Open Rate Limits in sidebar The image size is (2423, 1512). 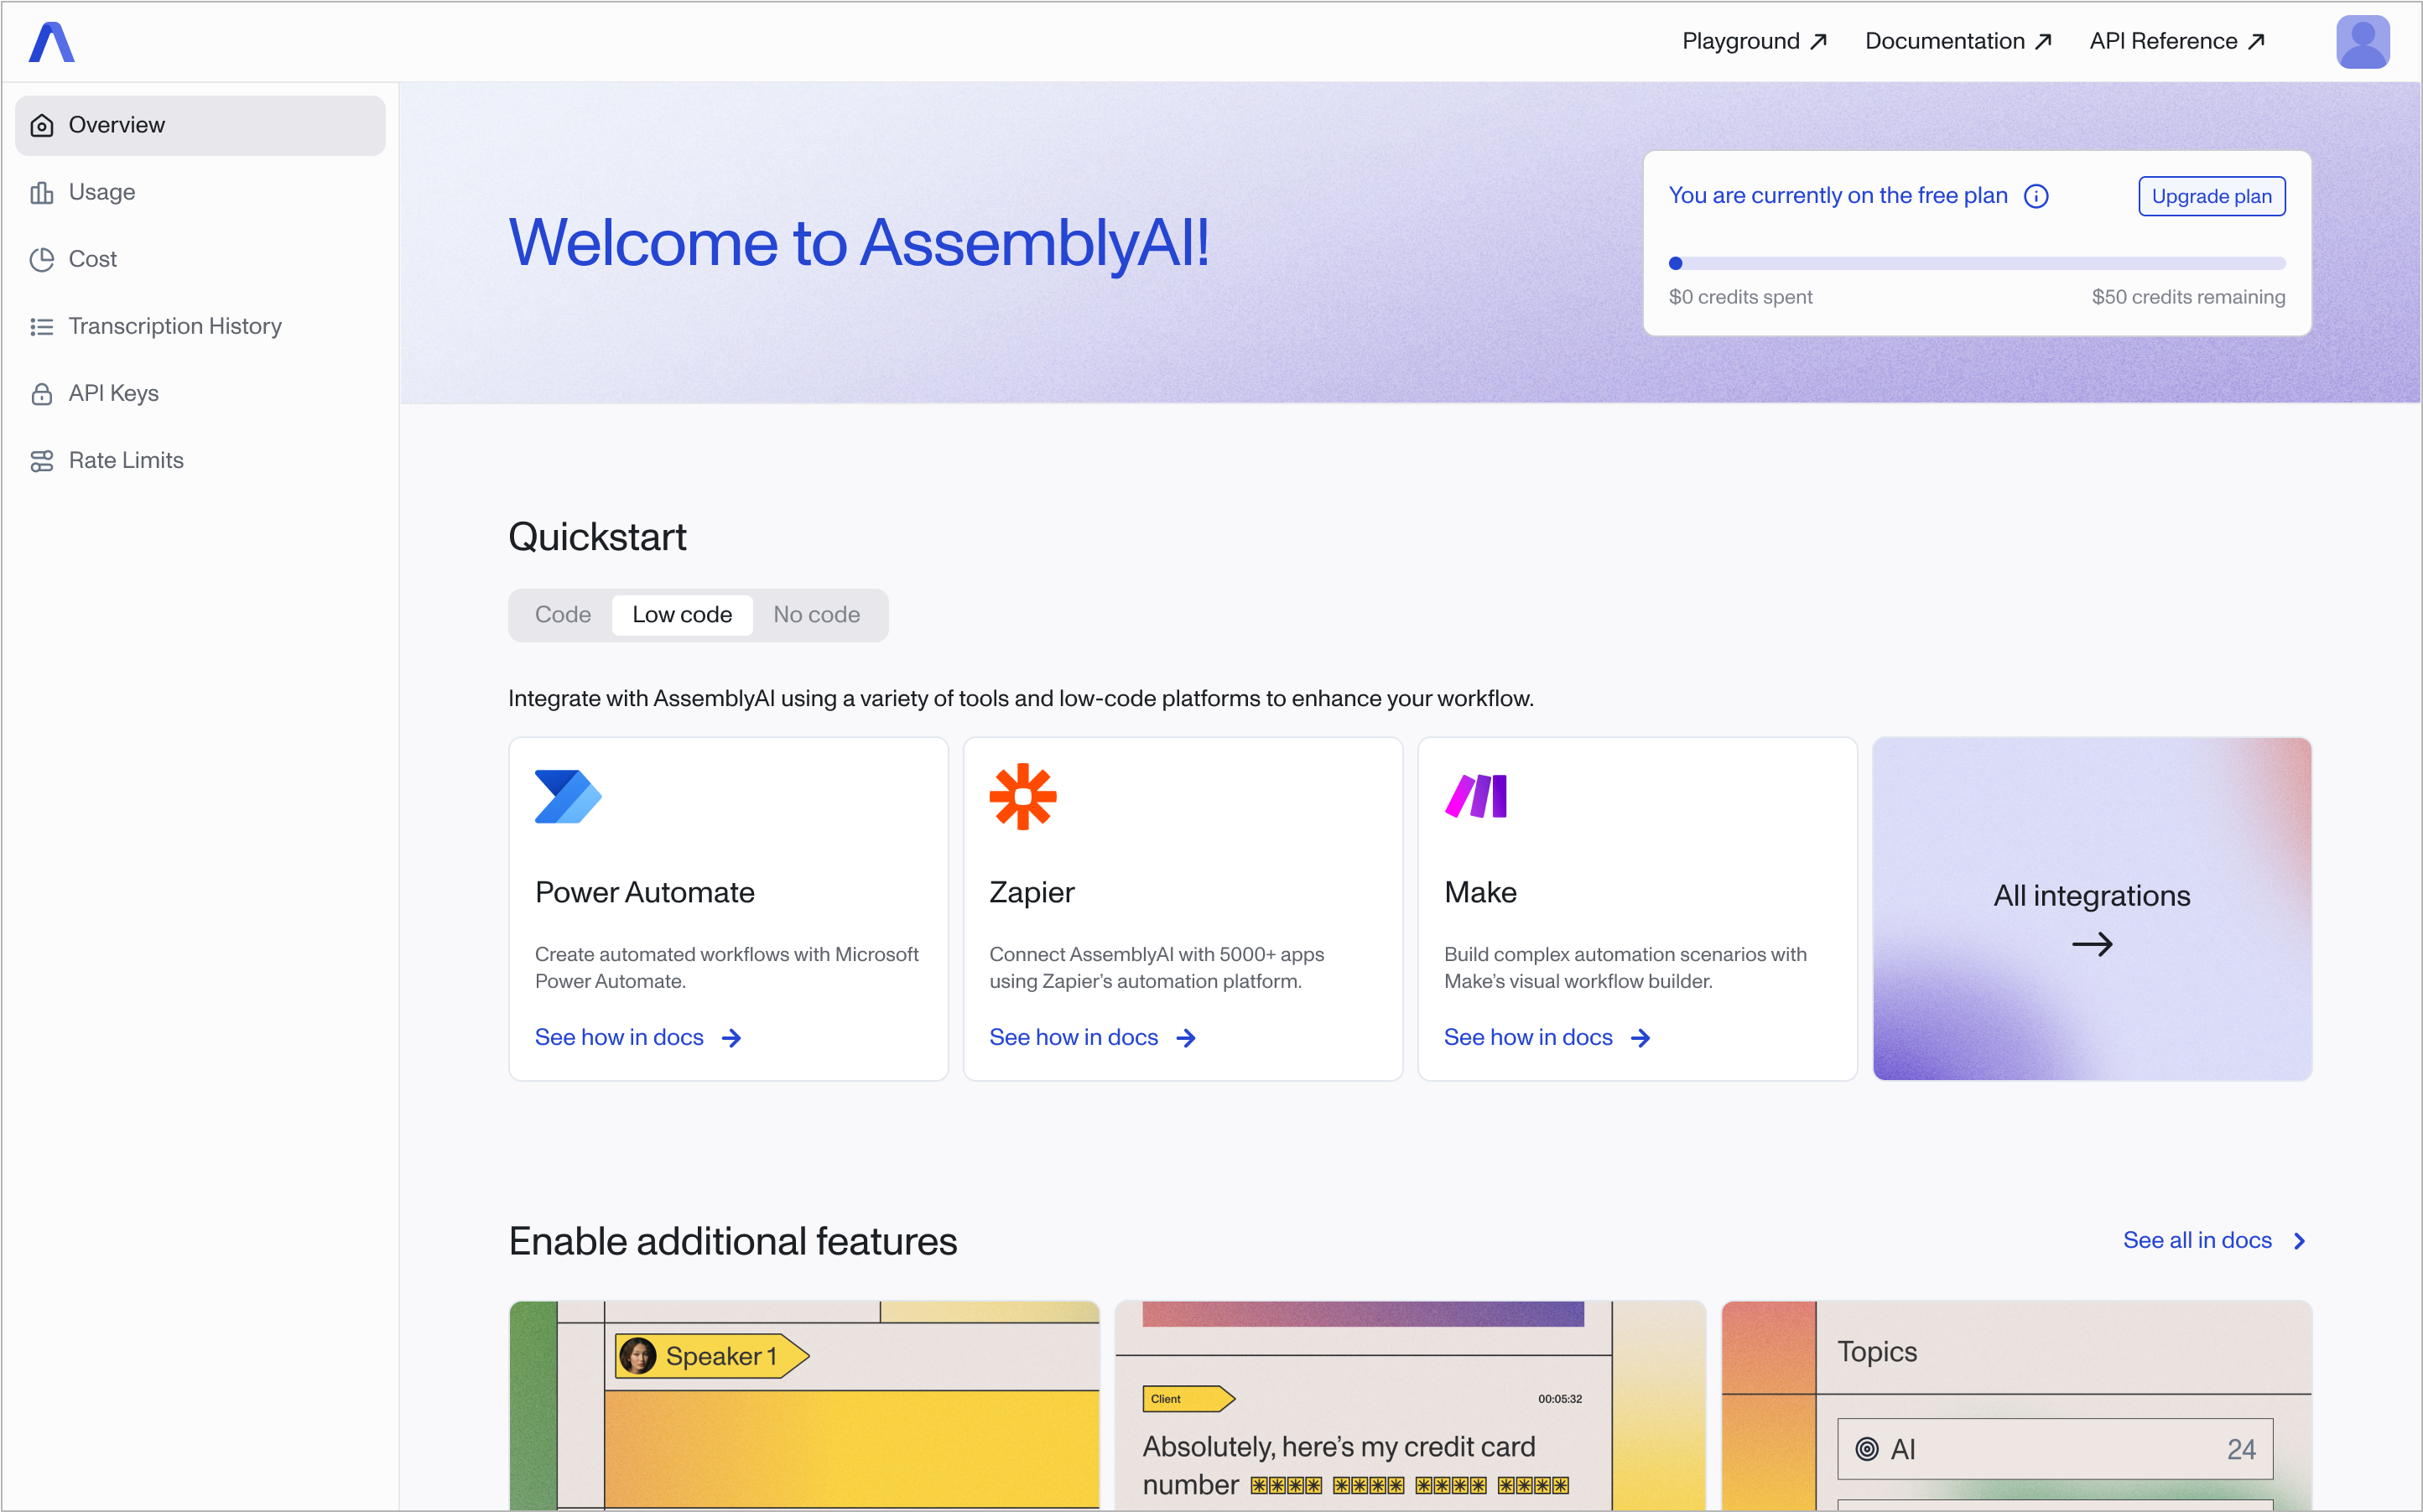[126, 460]
